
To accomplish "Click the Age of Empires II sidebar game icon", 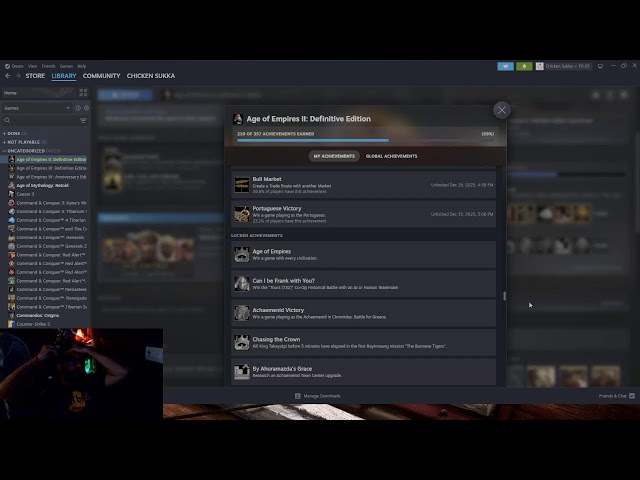I will click(x=11, y=160).
